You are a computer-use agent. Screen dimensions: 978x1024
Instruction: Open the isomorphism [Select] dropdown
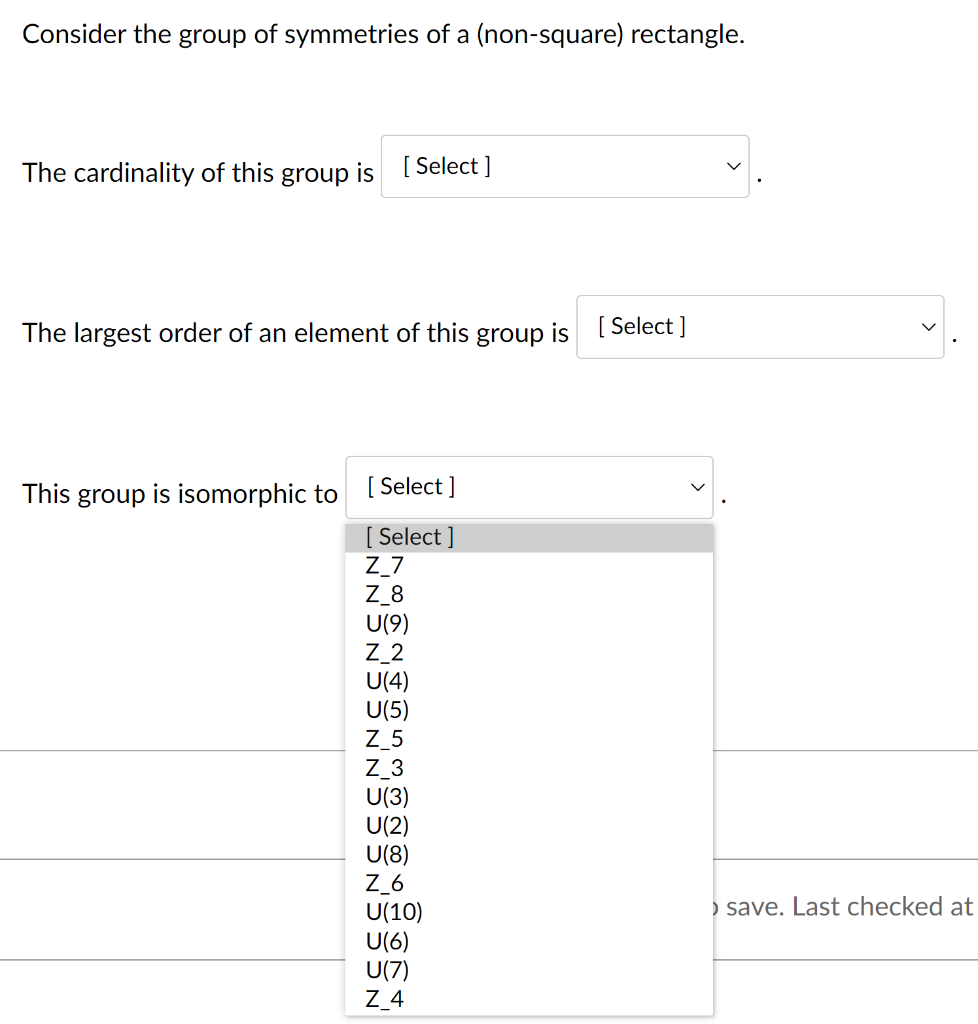(x=528, y=487)
